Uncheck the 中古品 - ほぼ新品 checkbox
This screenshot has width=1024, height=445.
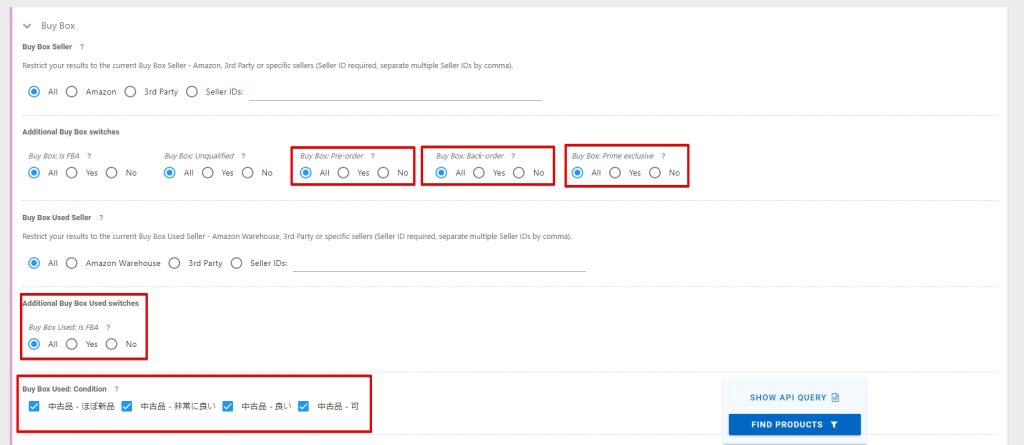(x=34, y=406)
